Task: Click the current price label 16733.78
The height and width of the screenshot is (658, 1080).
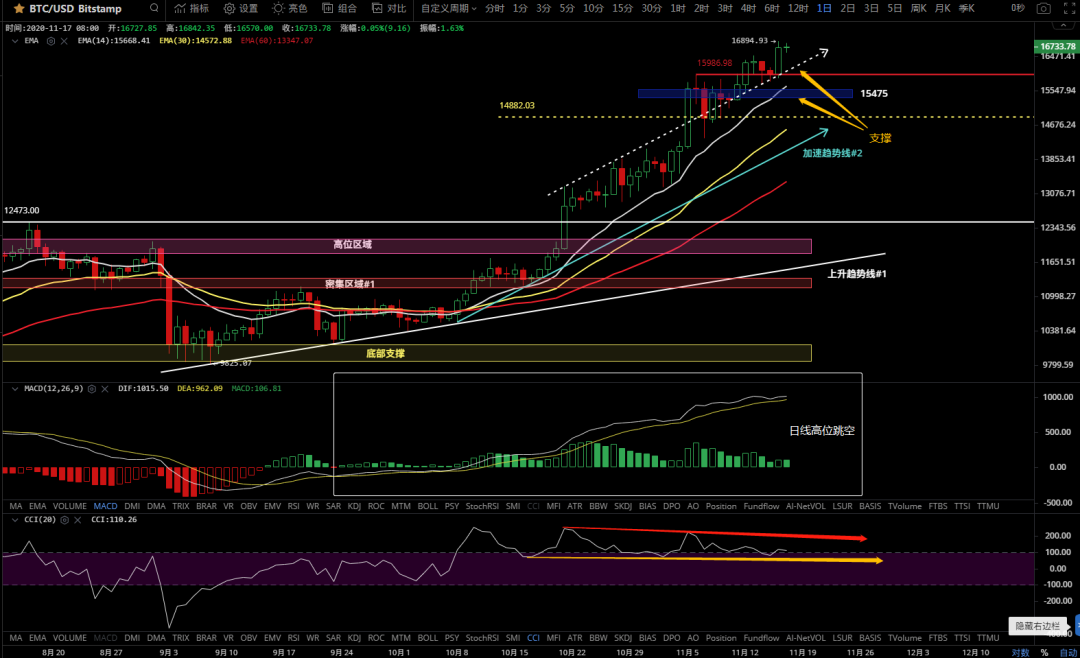Action: click(1056, 47)
